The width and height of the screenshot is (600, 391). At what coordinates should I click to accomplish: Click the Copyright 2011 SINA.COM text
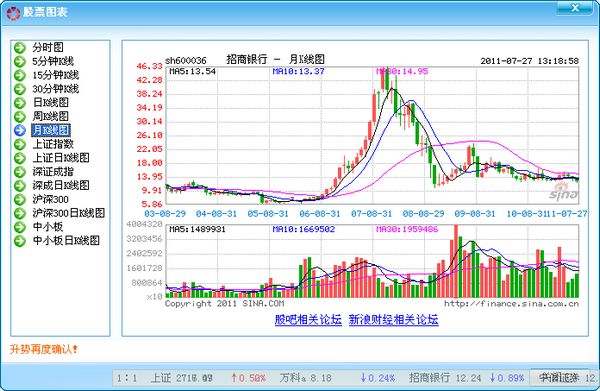[225, 304]
